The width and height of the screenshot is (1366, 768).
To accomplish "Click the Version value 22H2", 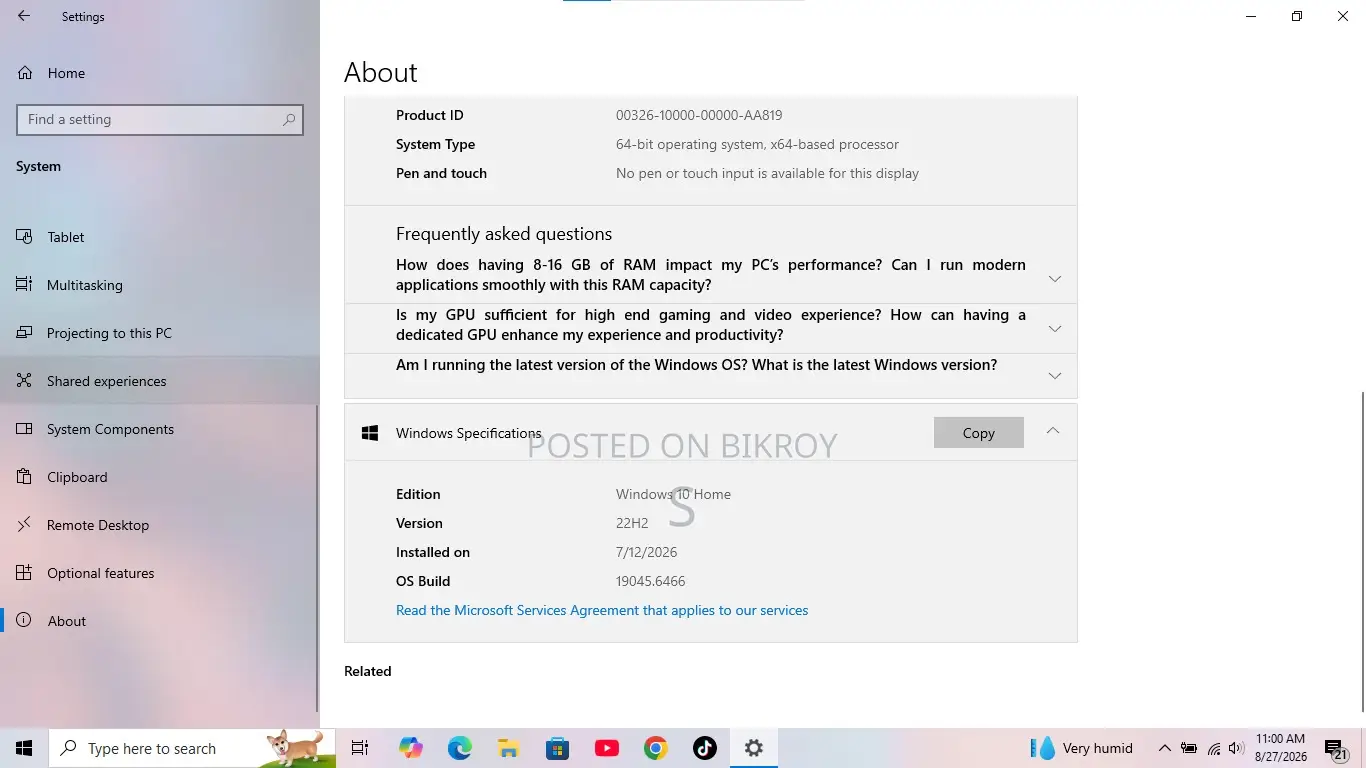I will click(632, 523).
